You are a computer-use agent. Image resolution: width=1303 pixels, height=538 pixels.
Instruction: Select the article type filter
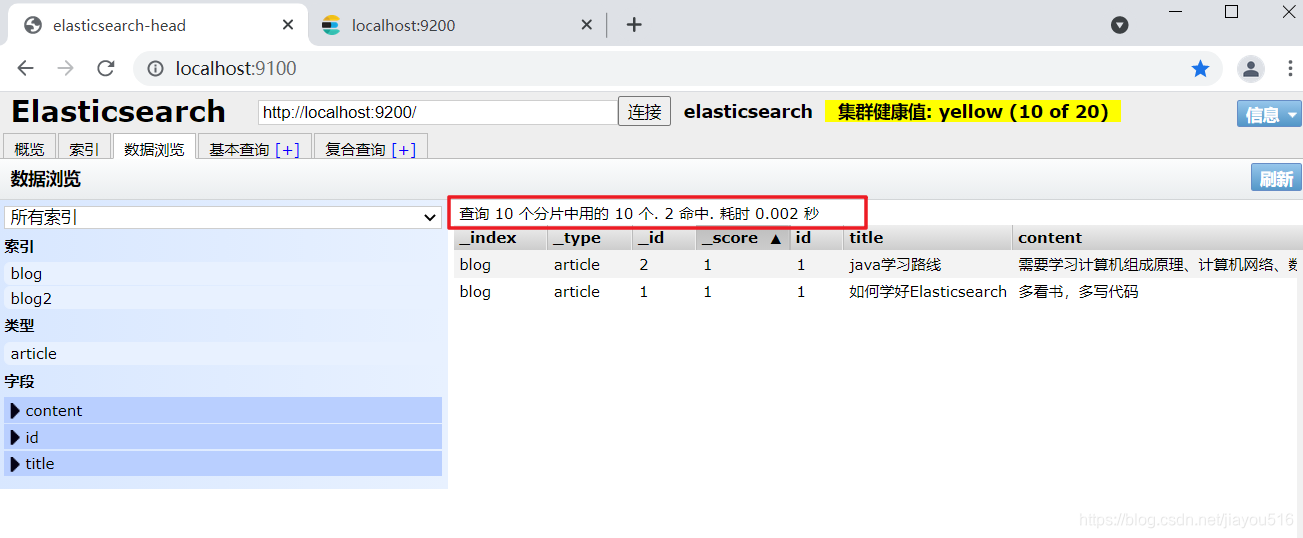222,353
